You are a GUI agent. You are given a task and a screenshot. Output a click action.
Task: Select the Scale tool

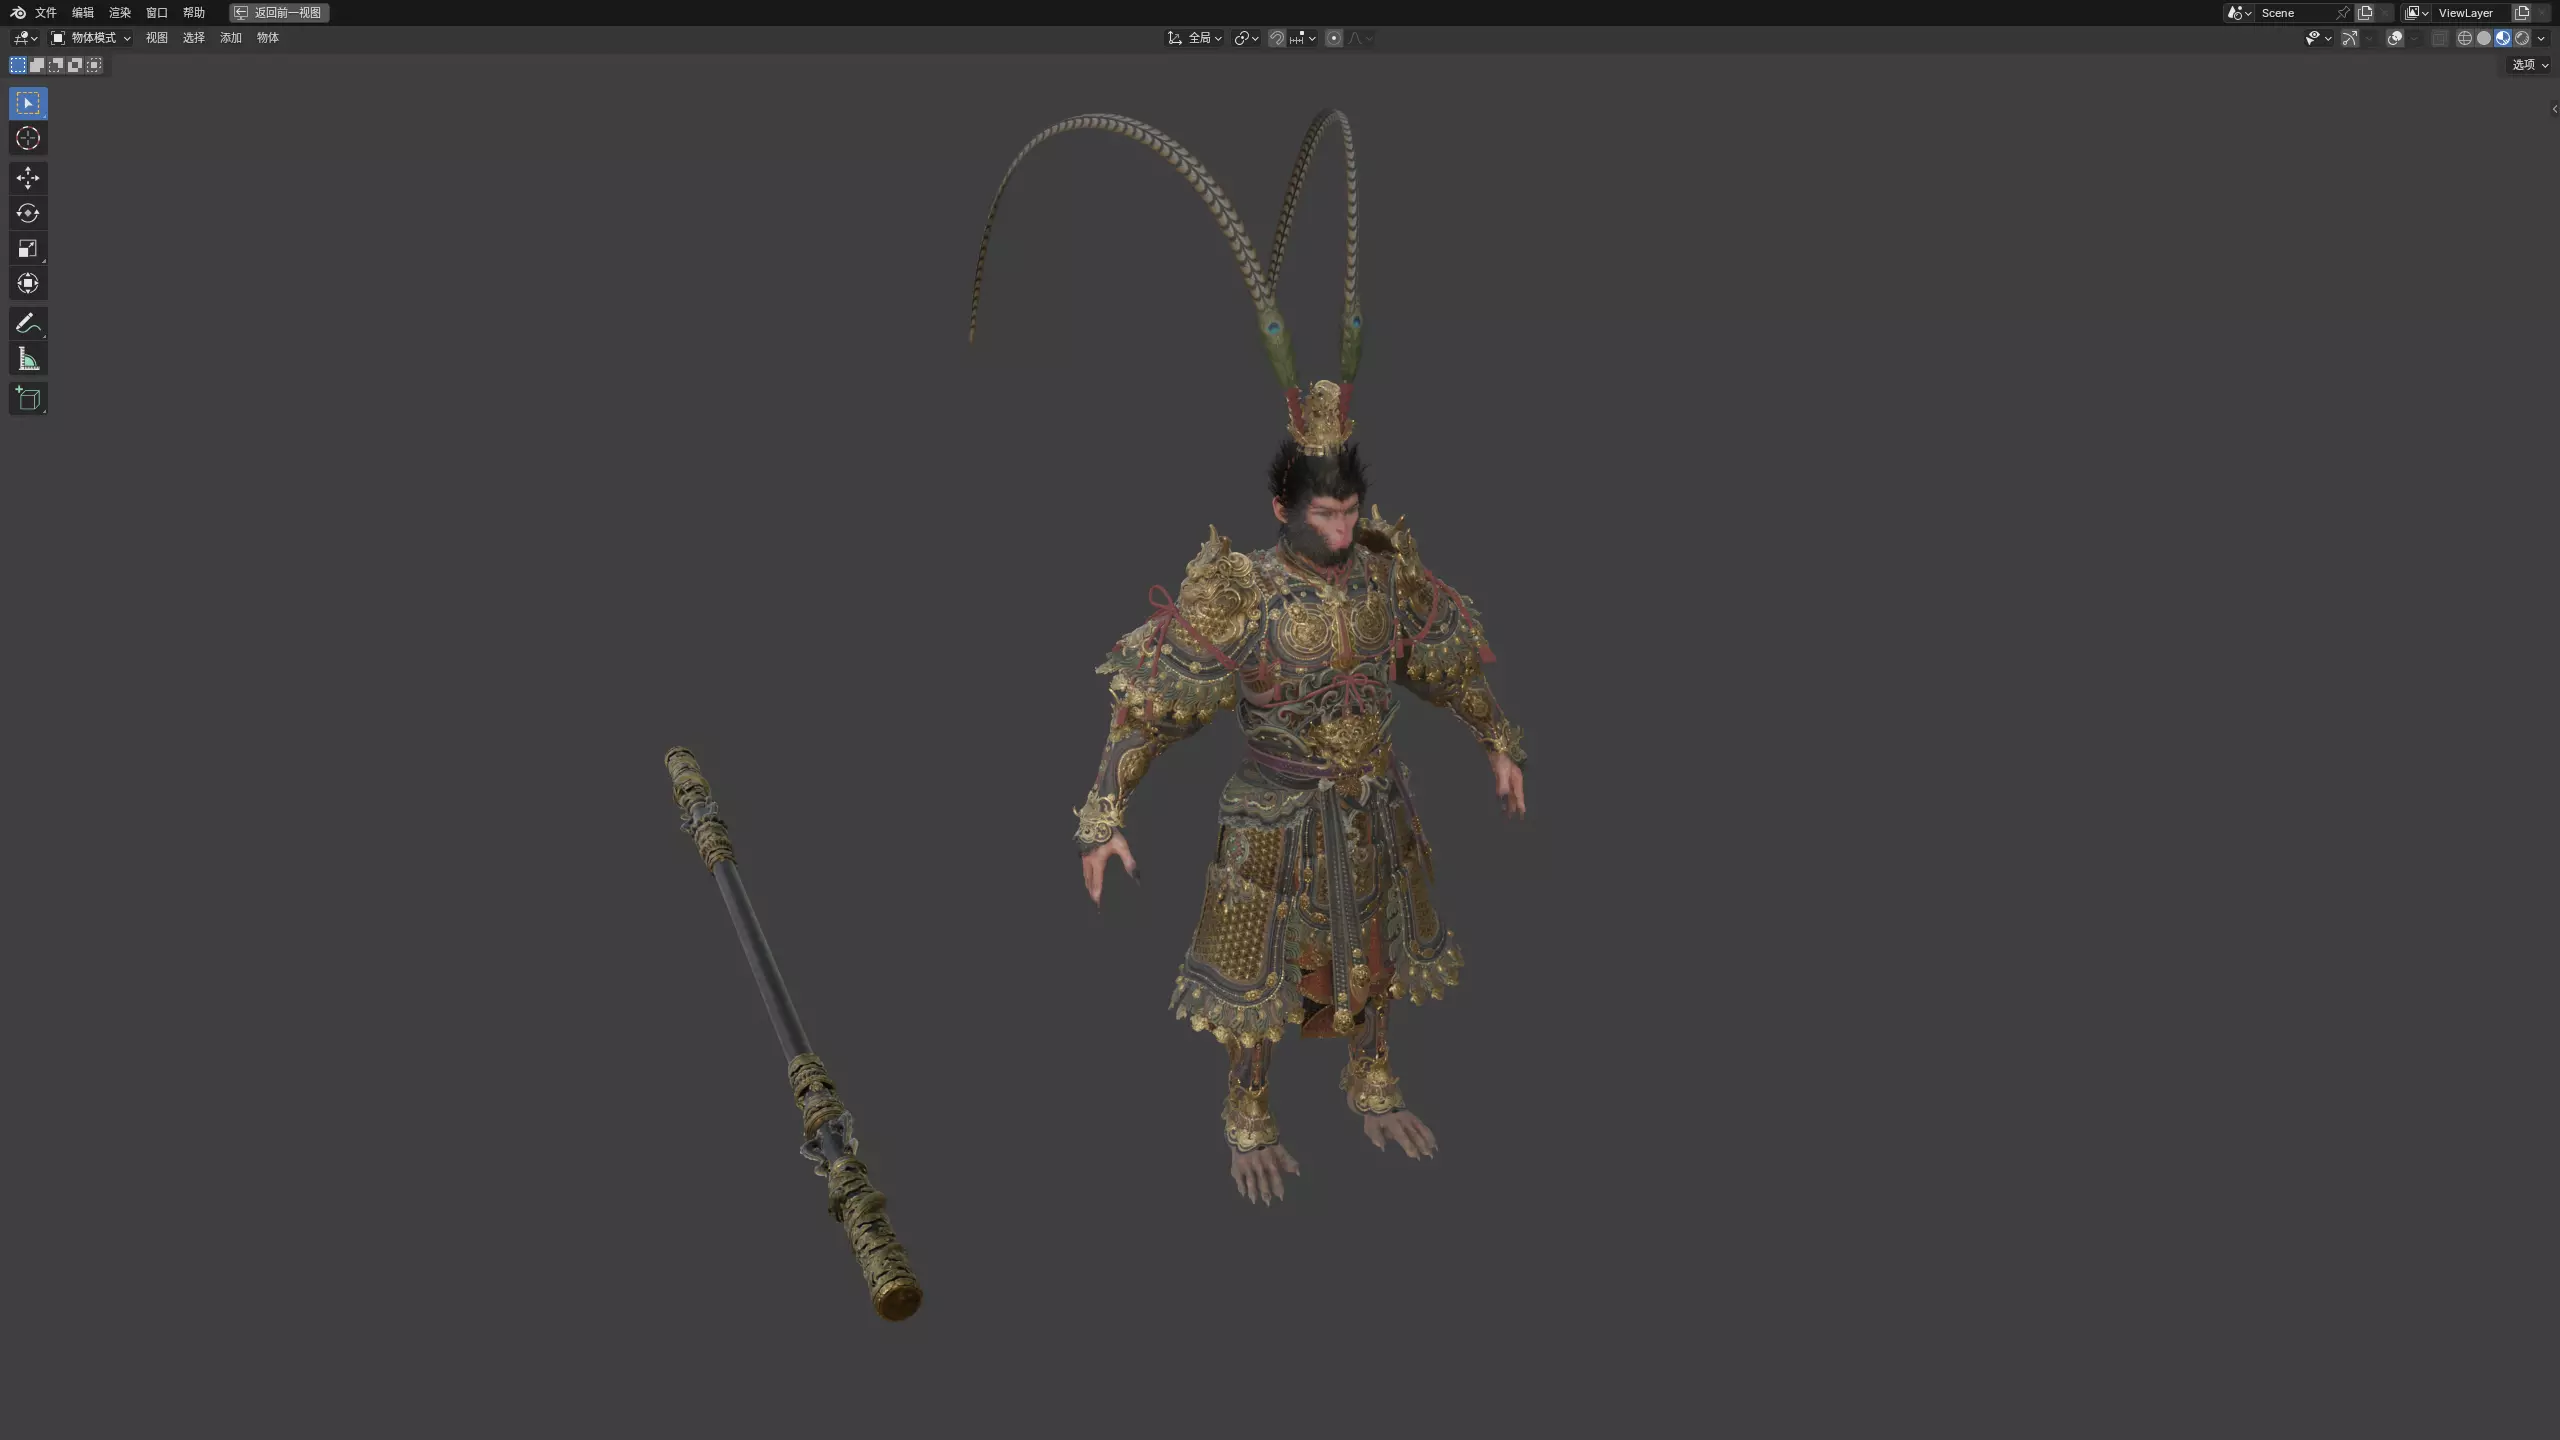click(28, 248)
